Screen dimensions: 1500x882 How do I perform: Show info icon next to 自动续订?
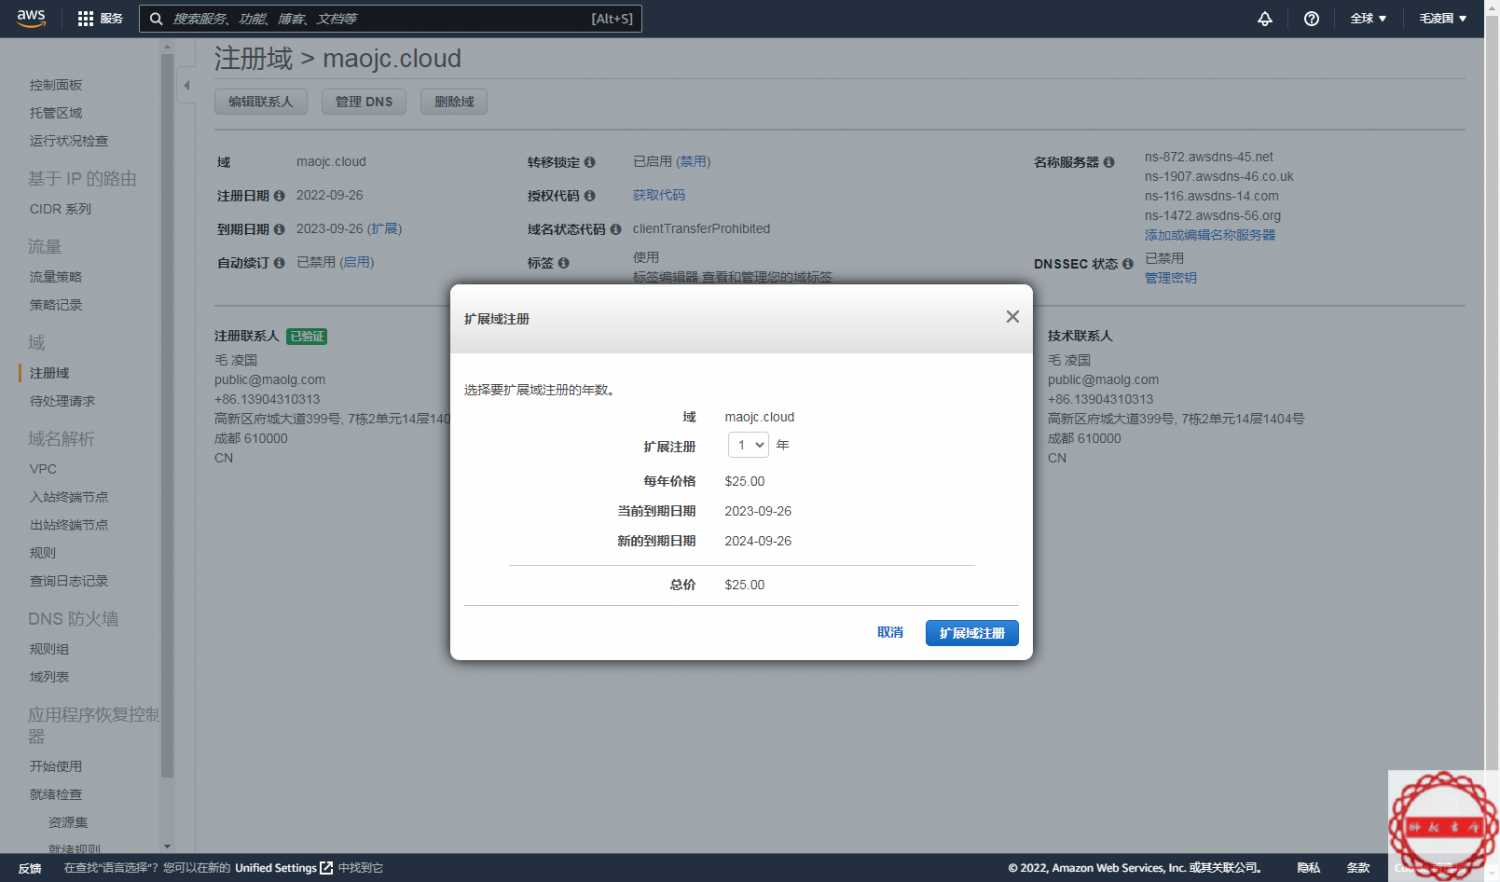279,263
